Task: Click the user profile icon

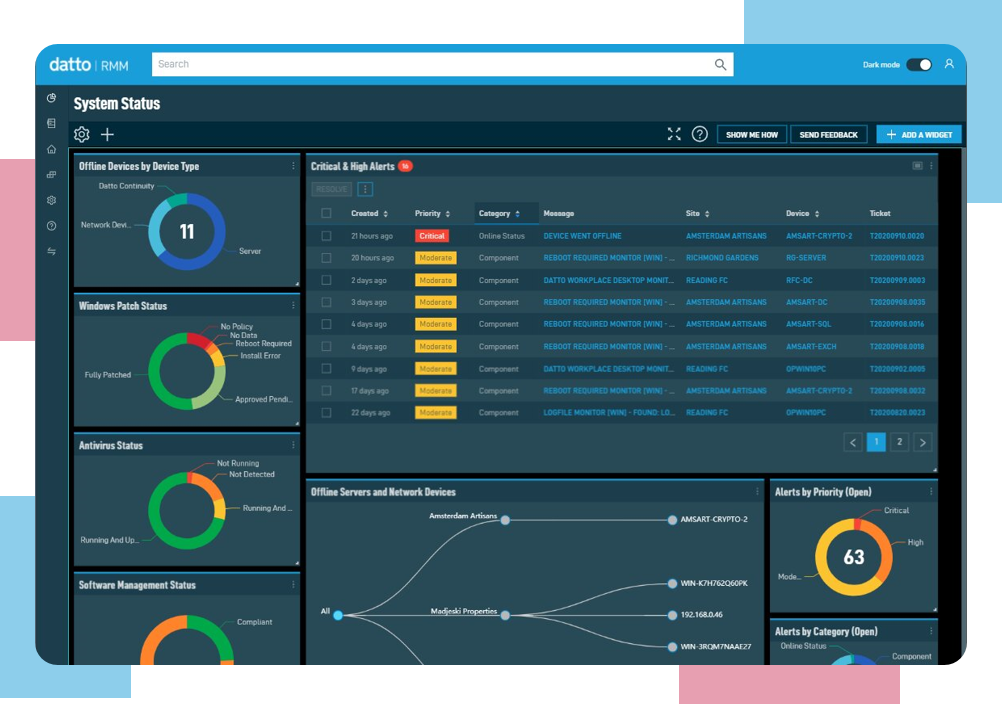Action: (949, 64)
